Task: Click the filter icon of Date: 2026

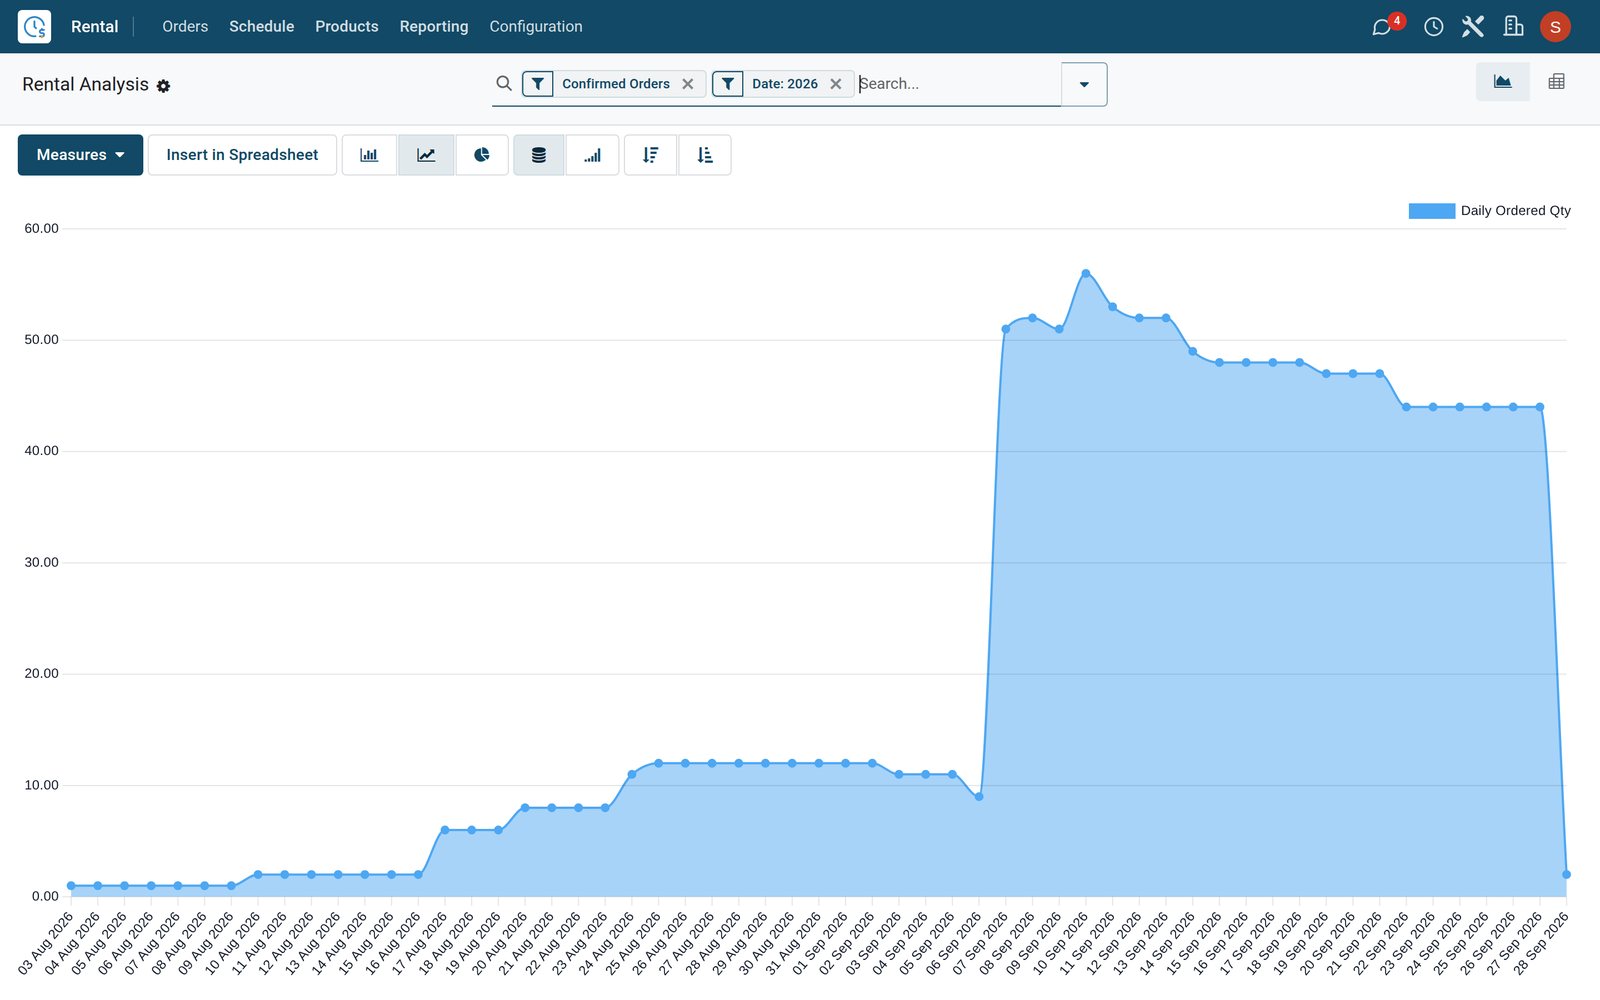Action: pyautogui.click(x=728, y=84)
